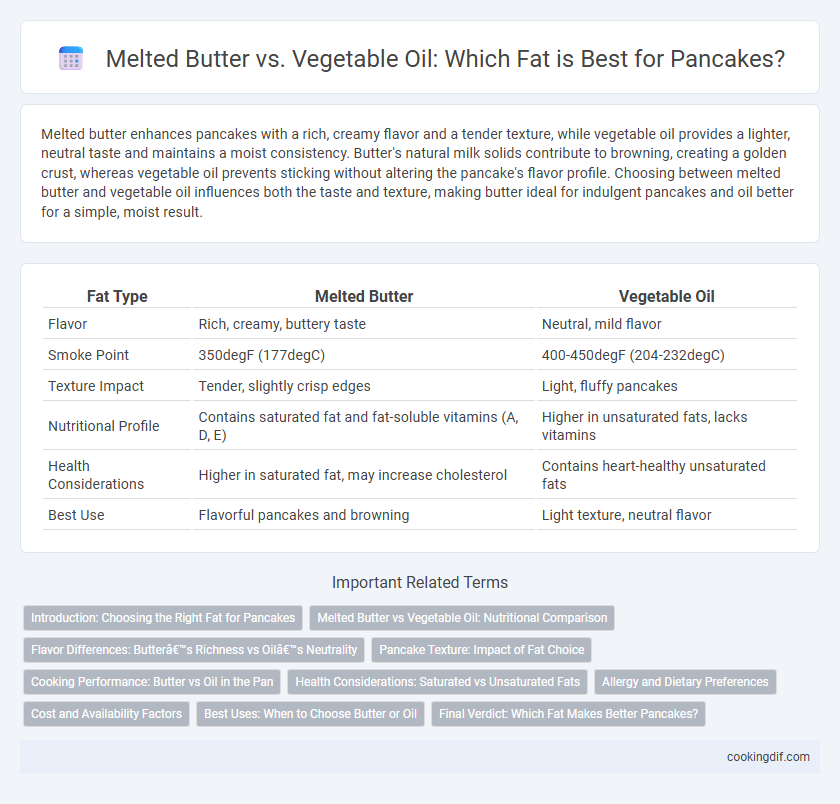Screen dimensions: 840x804
Task: Open the Cooking Performance: Butter vs Oil tag
Action: click(x=152, y=682)
